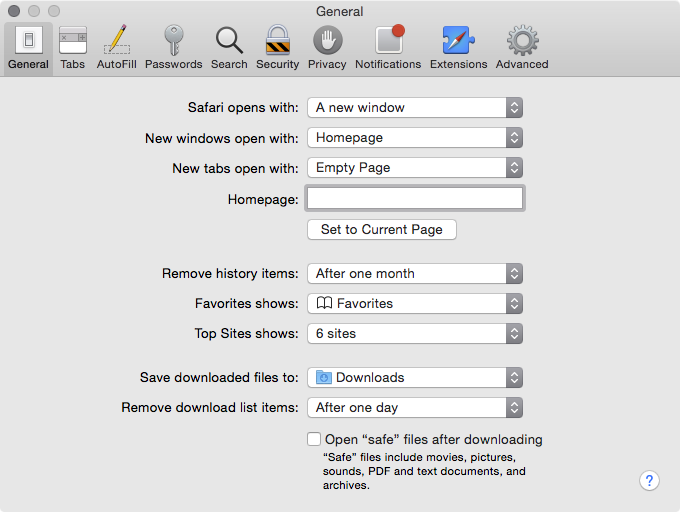This screenshot has width=680, height=512.
Task: Open the Passwords key icon pane
Action: (x=173, y=48)
